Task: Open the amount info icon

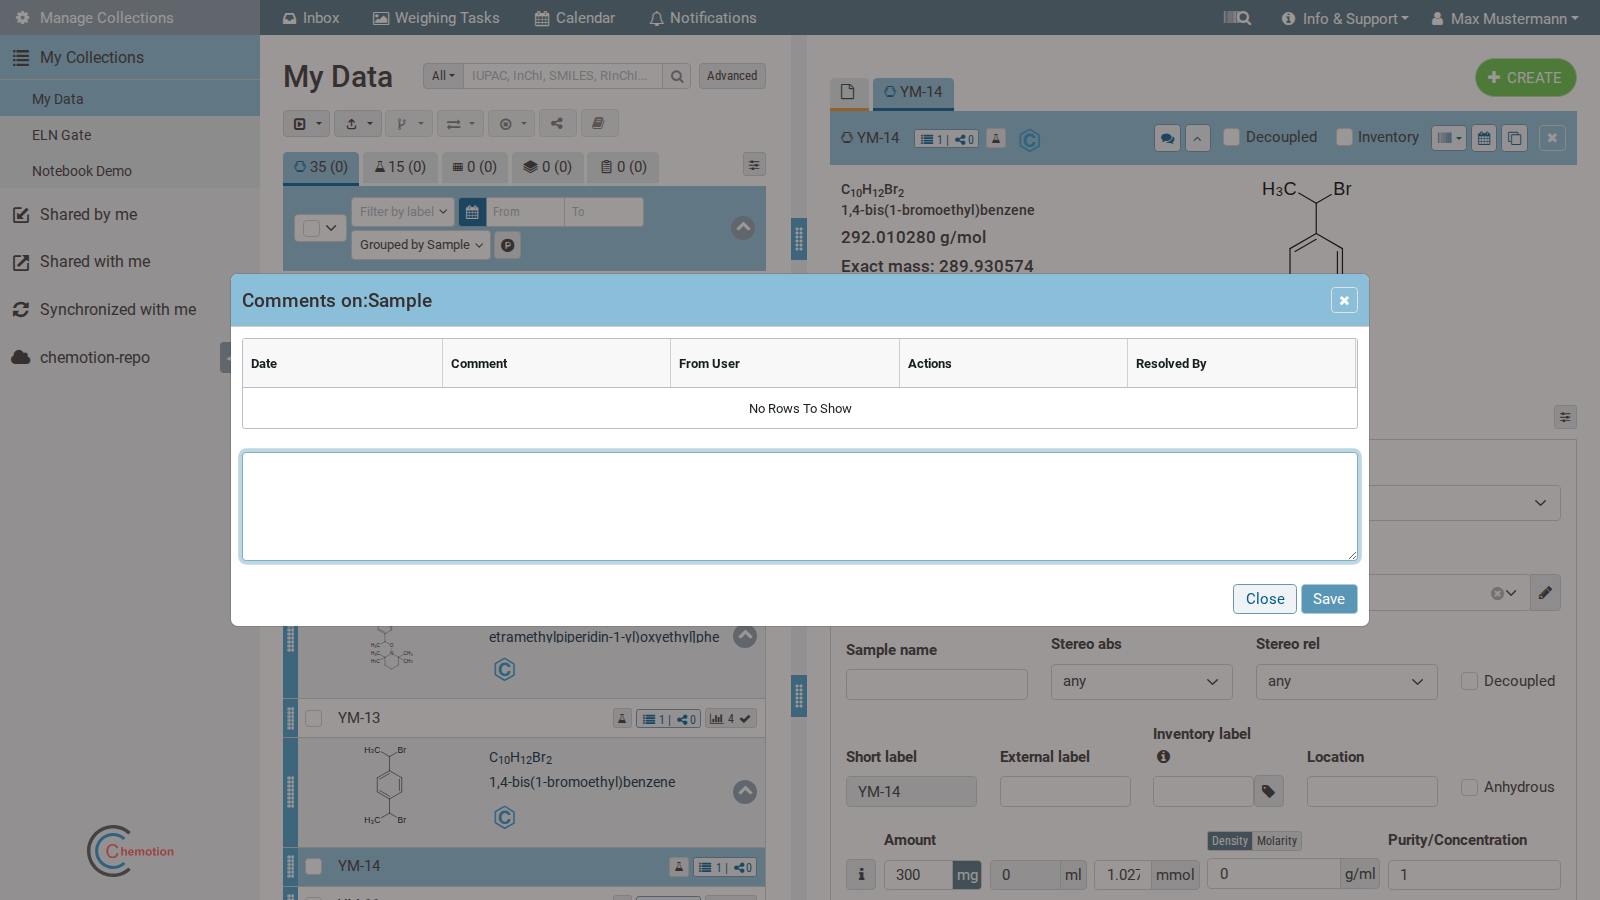Action: pos(861,875)
